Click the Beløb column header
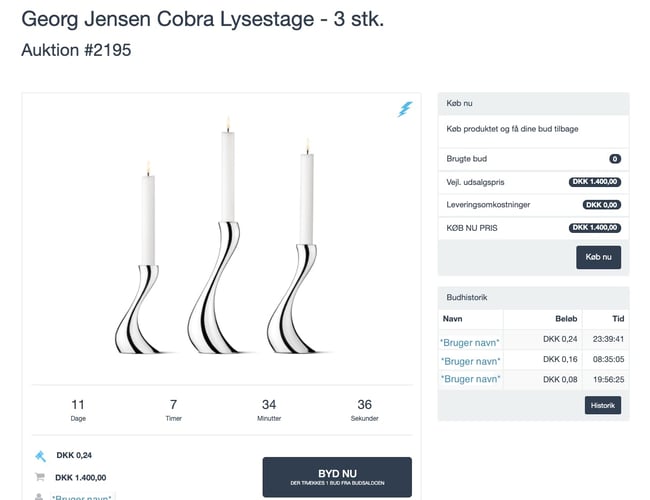 point(566,319)
